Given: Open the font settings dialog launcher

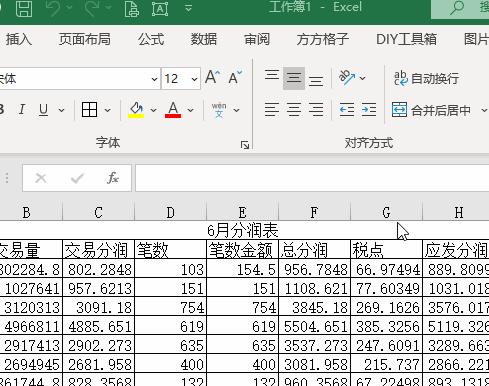Looking at the screenshot, I should pos(245,145).
